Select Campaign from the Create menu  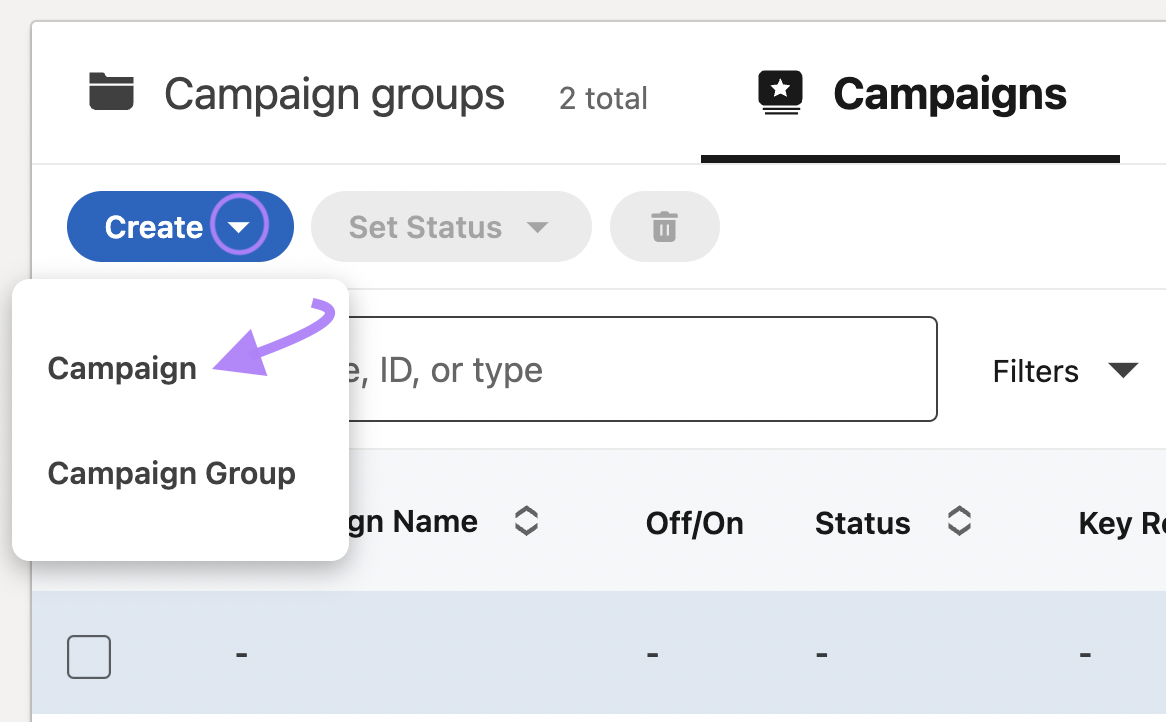click(122, 368)
